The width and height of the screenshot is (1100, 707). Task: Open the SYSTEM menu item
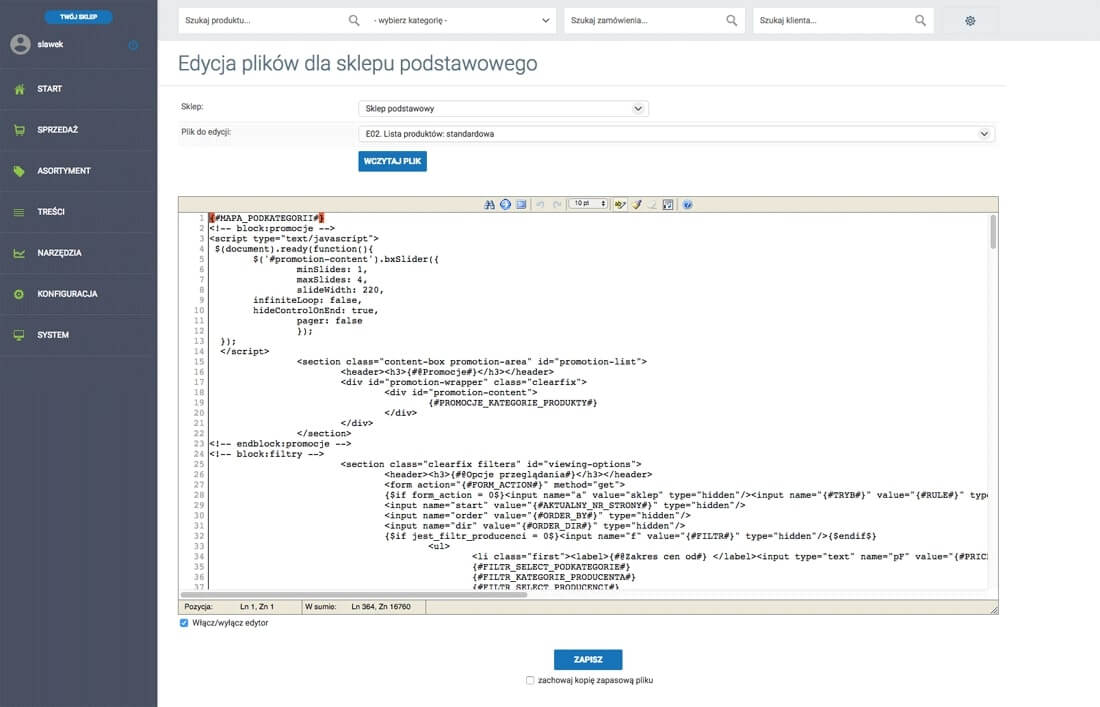79,335
